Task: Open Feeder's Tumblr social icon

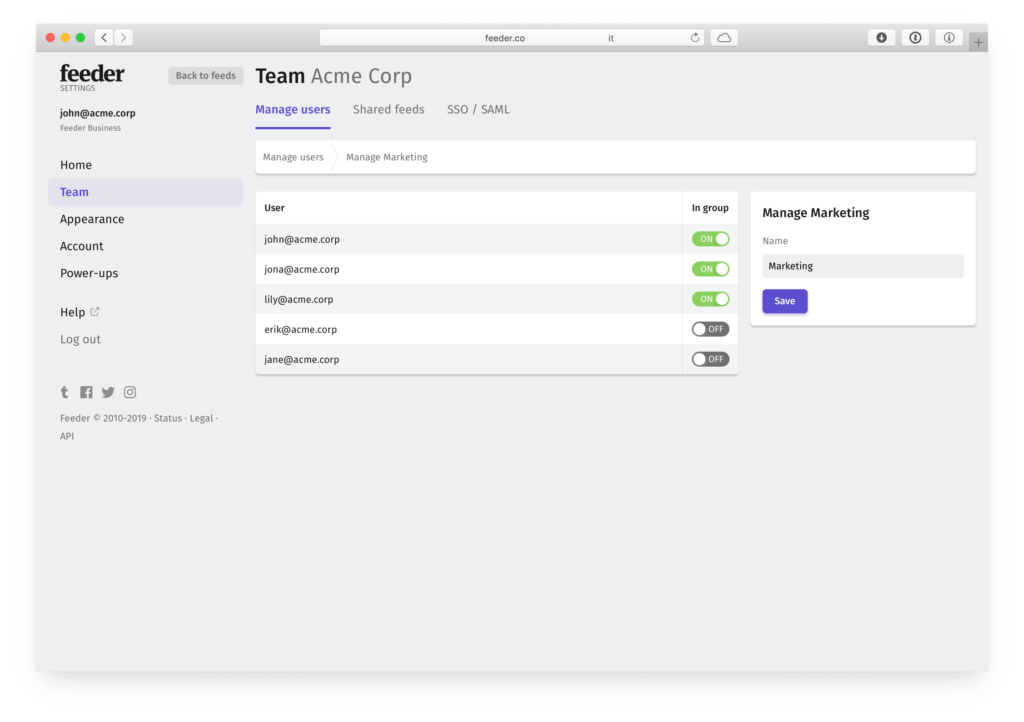Action: coord(64,392)
